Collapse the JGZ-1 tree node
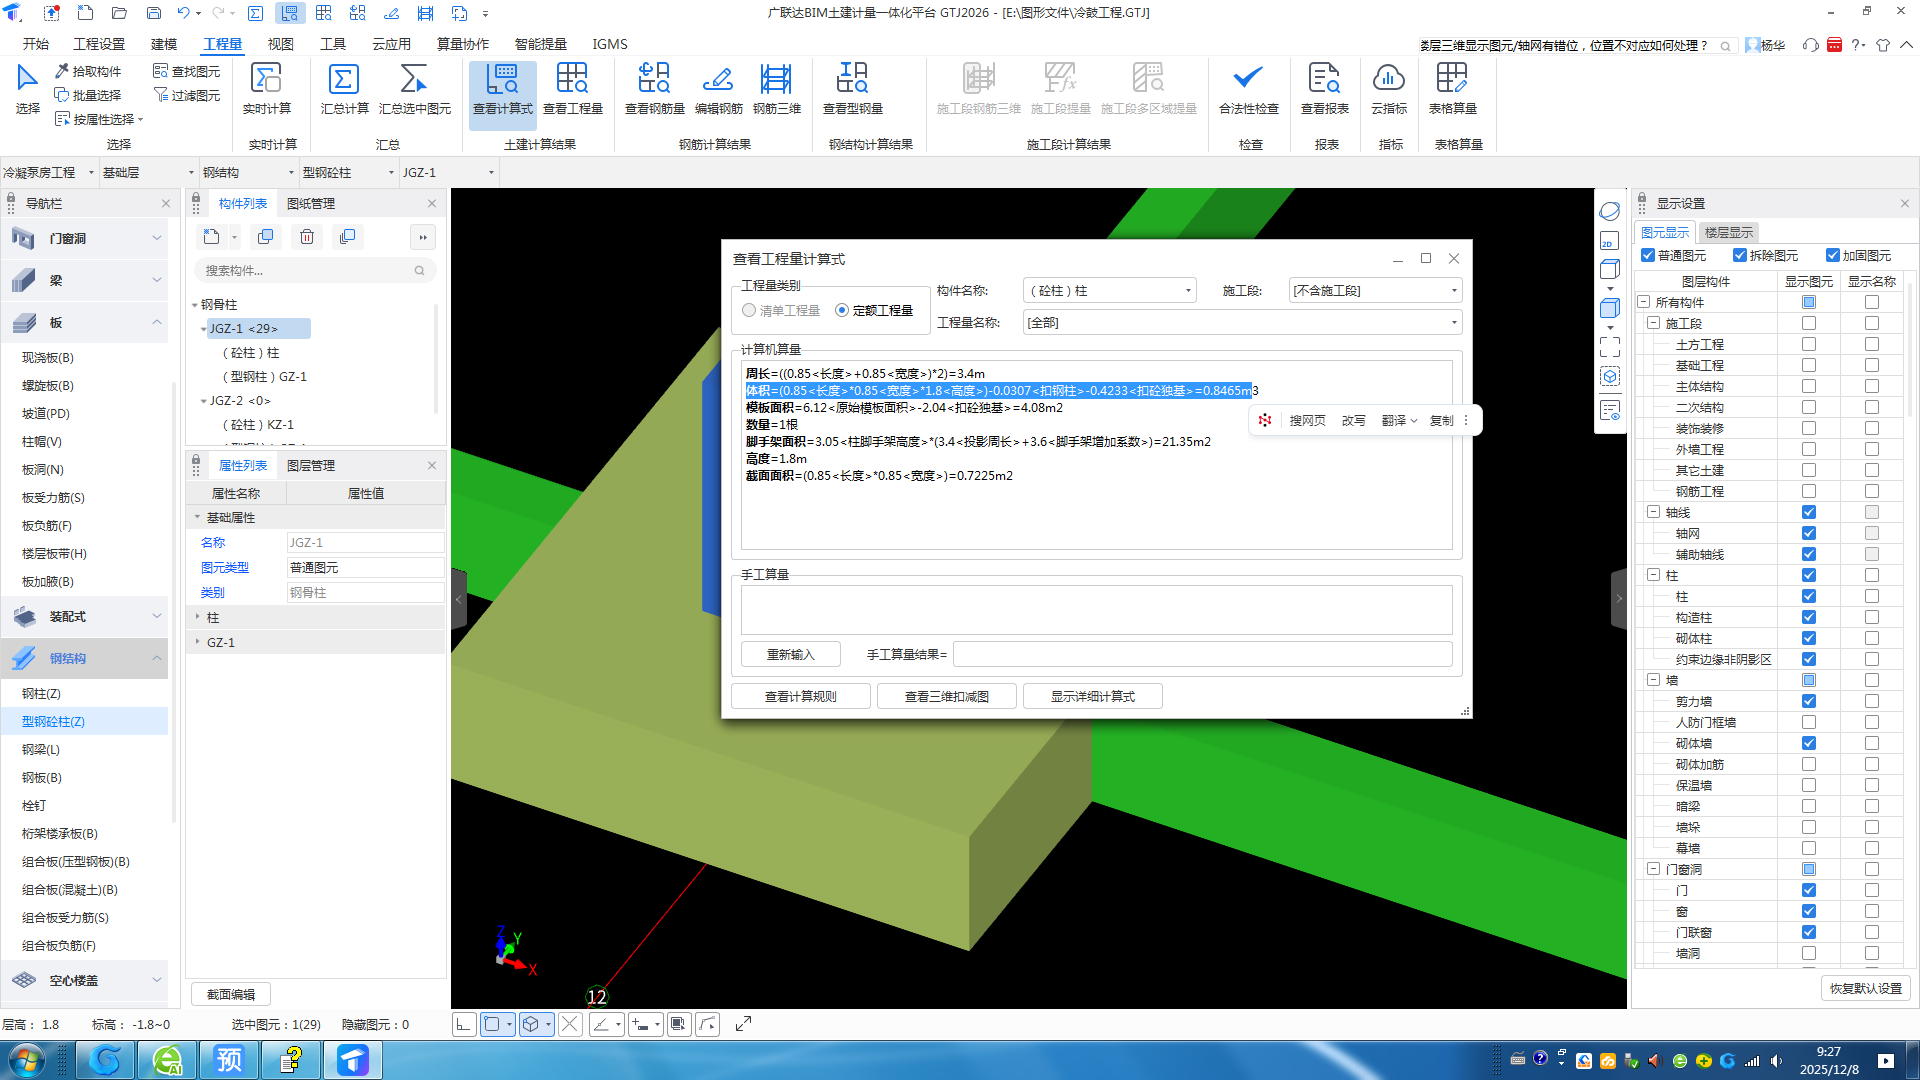 (203, 329)
